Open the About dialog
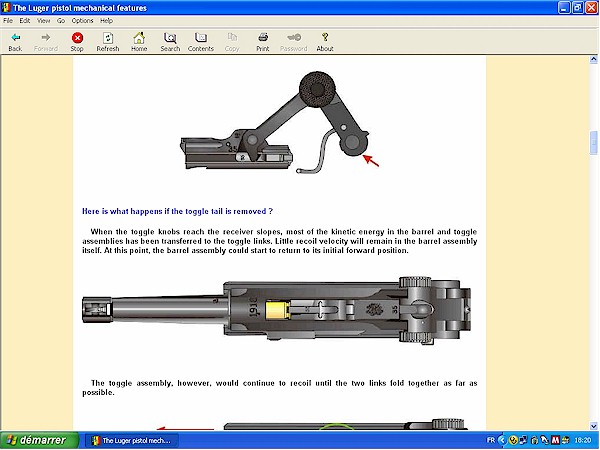This screenshot has height=450, width=600. [x=325, y=42]
